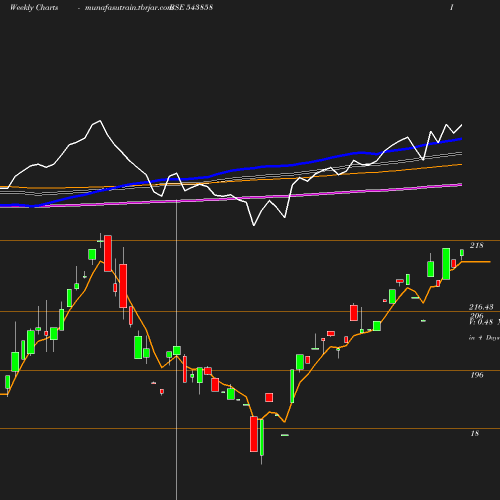The width and height of the screenshot is (500, 500).
Task: Select the 218 price axis label
Action: coord(477,245)
